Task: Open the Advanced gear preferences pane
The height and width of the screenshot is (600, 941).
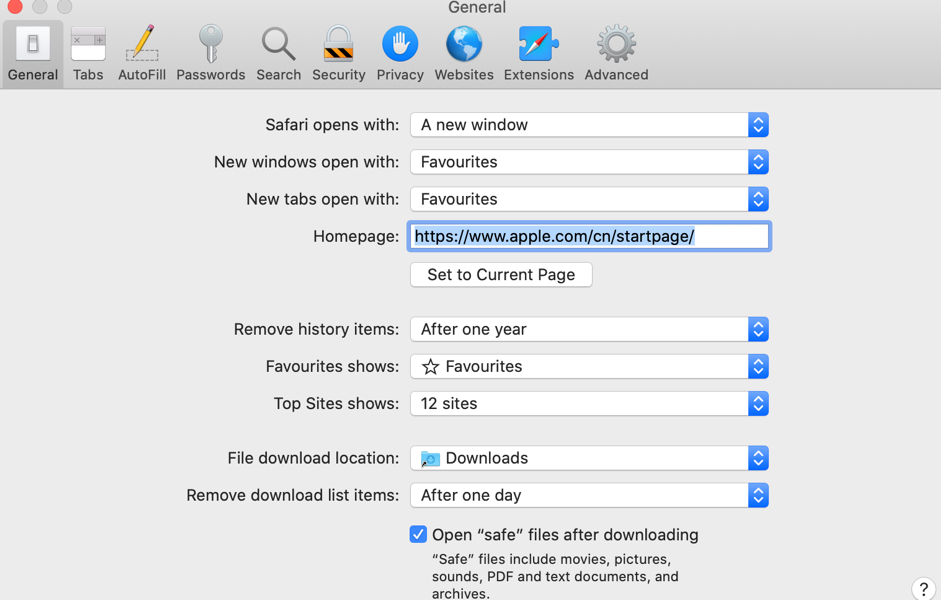Action: coord(616,54)
